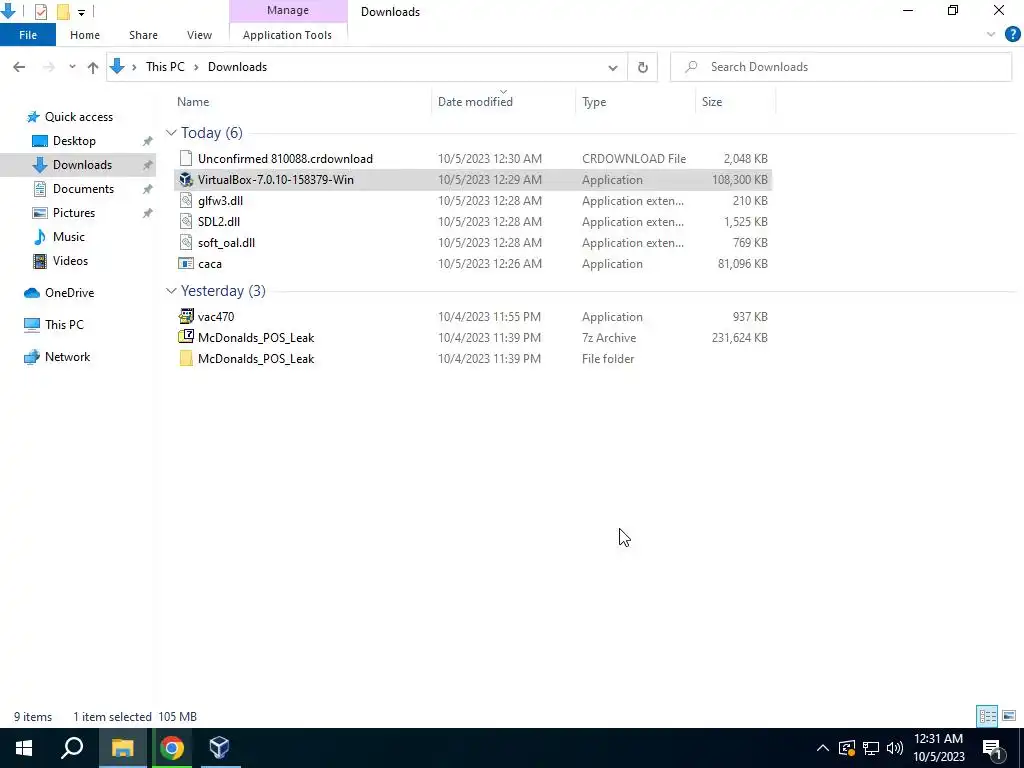
Task: Collapse the Yesterday (3) group
Action: (x=171, y=291)
